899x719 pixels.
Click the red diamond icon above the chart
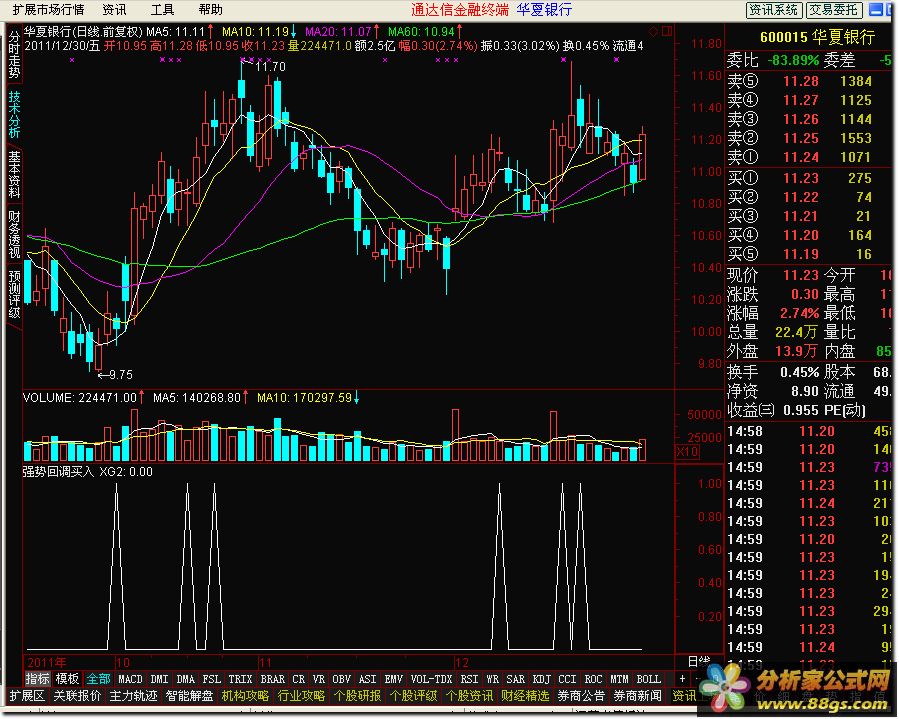(654, 31)
